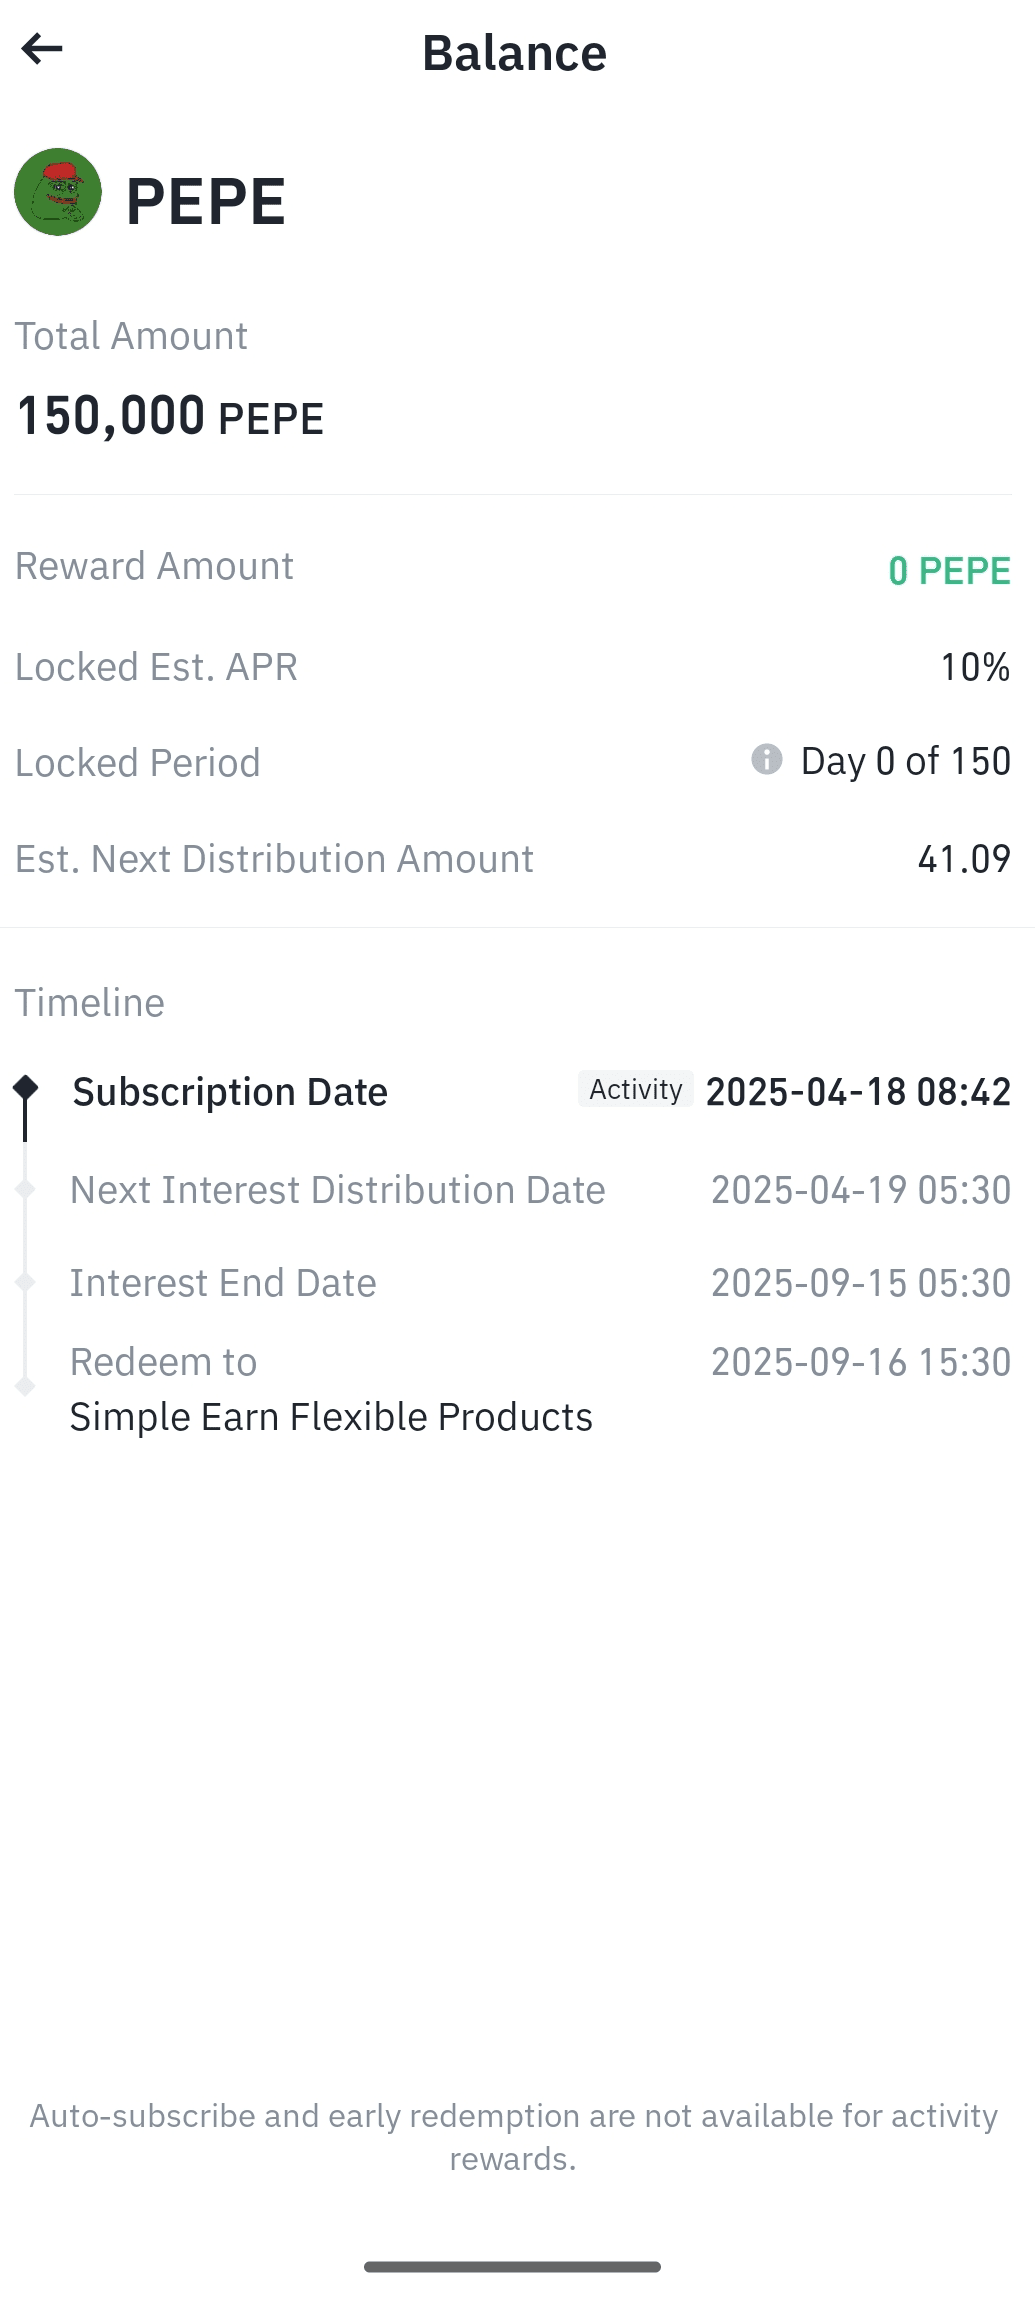Tap the Day 0 of 150 text
The image size is (1035, 2300).
pos(906,761)
